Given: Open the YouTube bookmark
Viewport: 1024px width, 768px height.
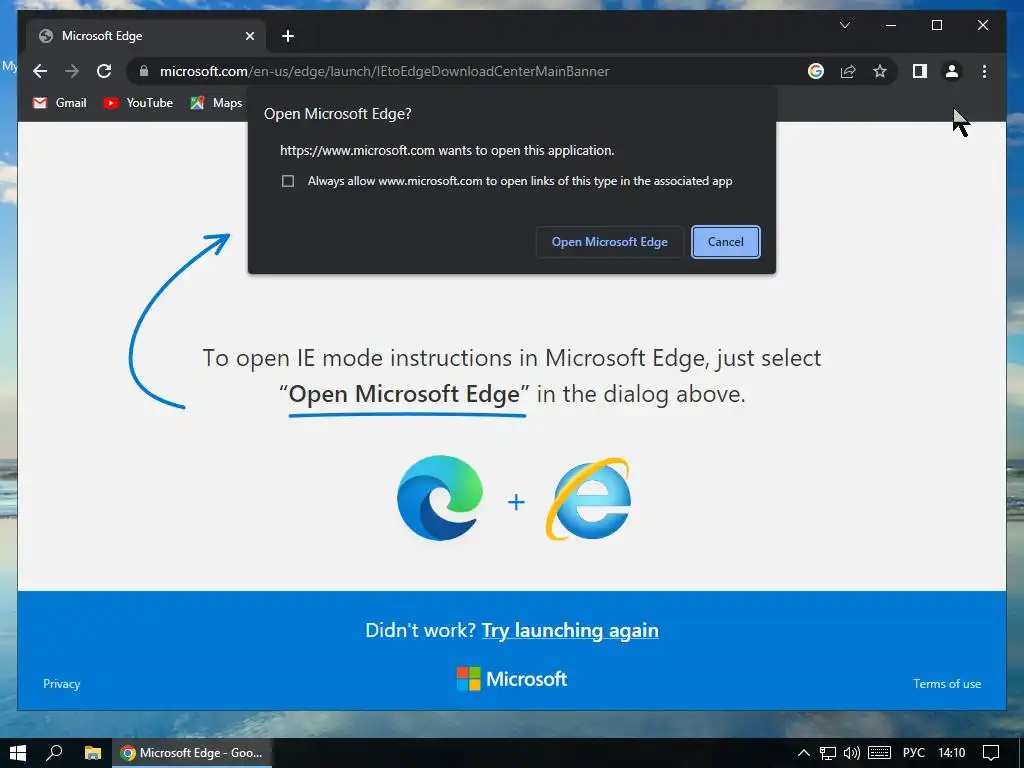Looking at the screenshot, I should (x=138, y=103).
